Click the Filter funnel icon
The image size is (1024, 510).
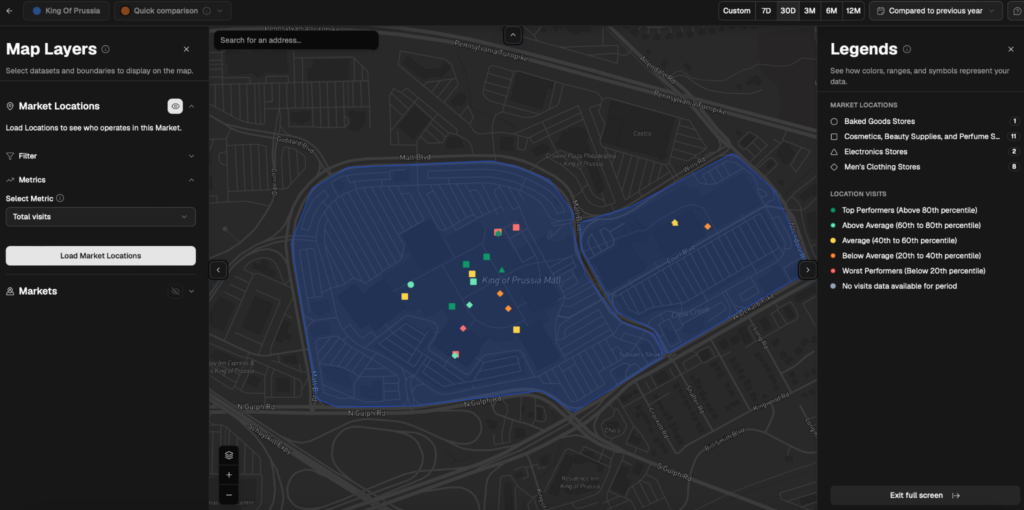(10, 156)
